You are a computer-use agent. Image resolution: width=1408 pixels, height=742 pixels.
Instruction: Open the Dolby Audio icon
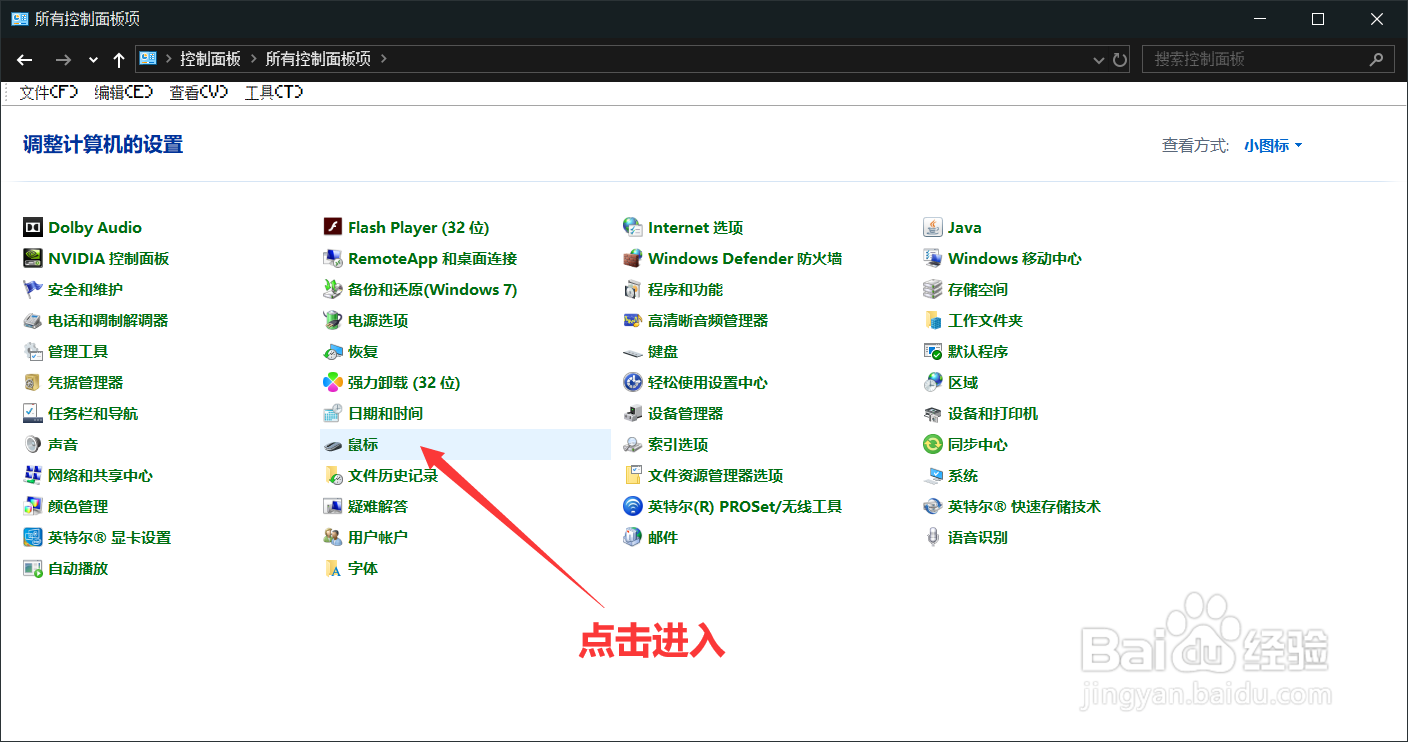click(33, 227)
